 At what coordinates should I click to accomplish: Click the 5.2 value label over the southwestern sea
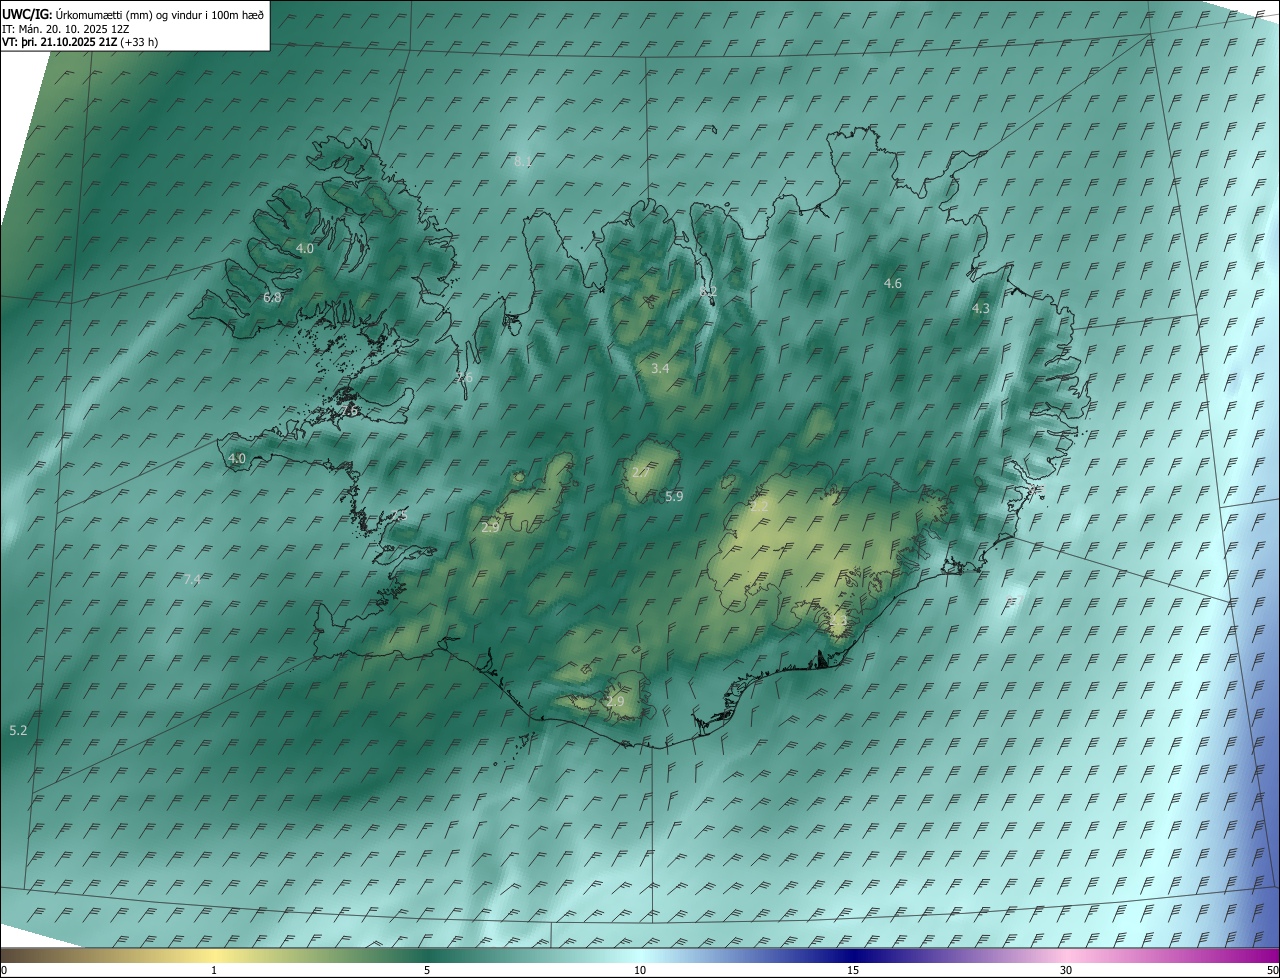(x=18, y=731)
